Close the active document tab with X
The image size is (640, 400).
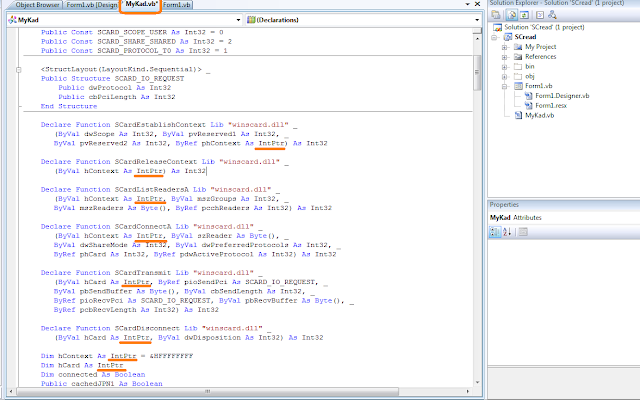477,4
